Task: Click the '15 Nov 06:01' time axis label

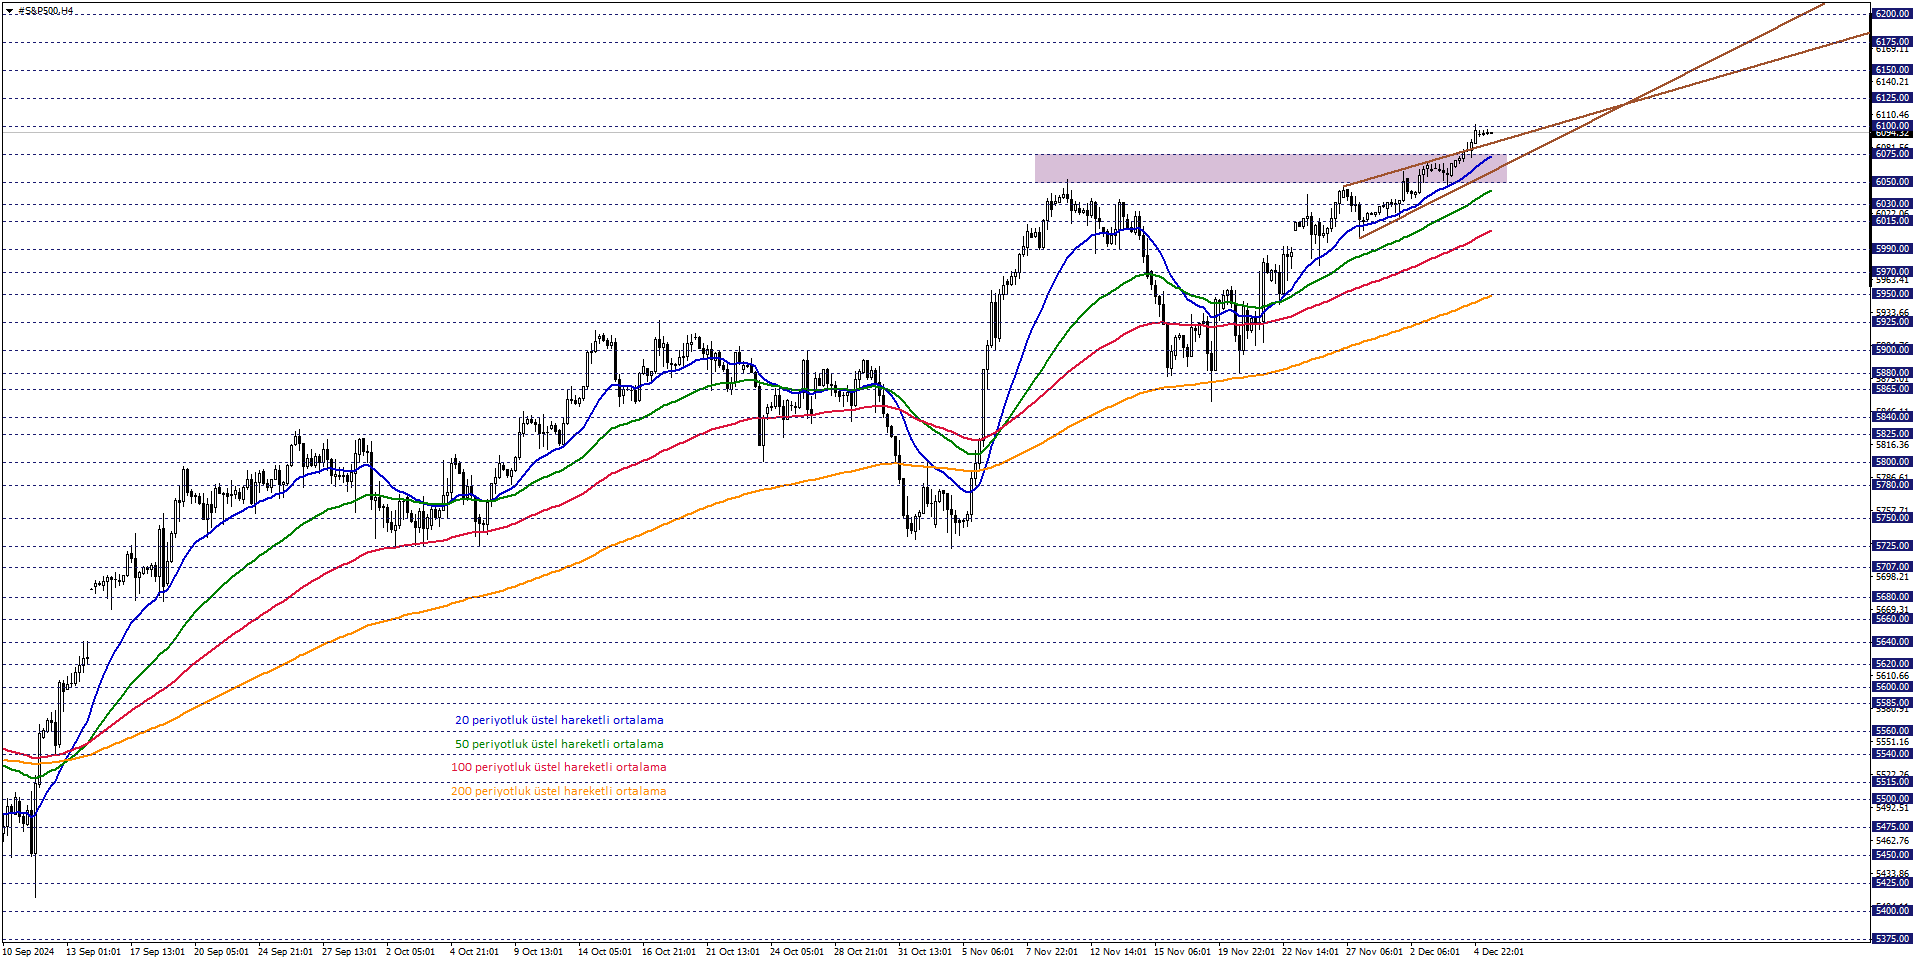Action: (x=1182, y=952)
